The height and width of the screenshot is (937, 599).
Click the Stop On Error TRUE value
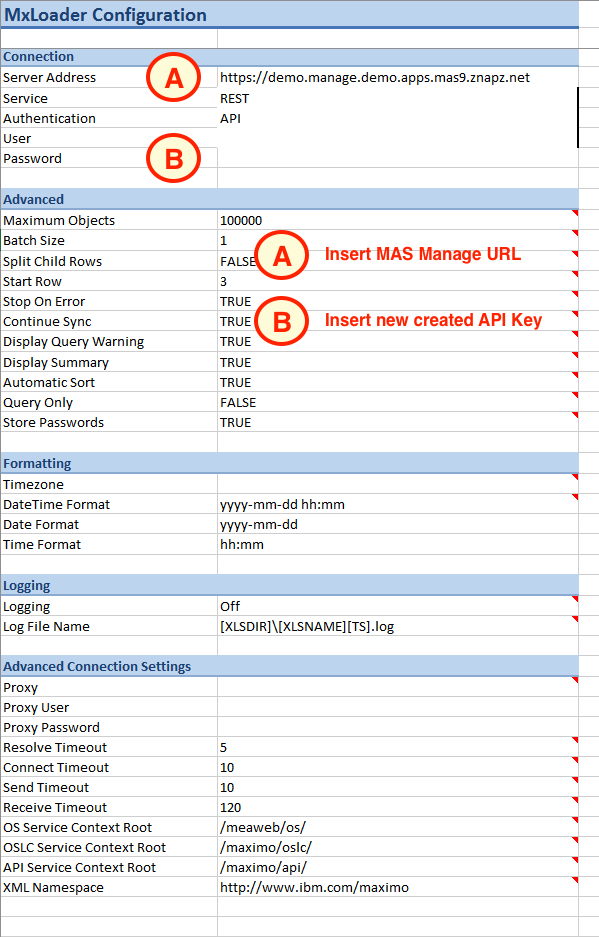pyautogui.click(x=398, y=301)
